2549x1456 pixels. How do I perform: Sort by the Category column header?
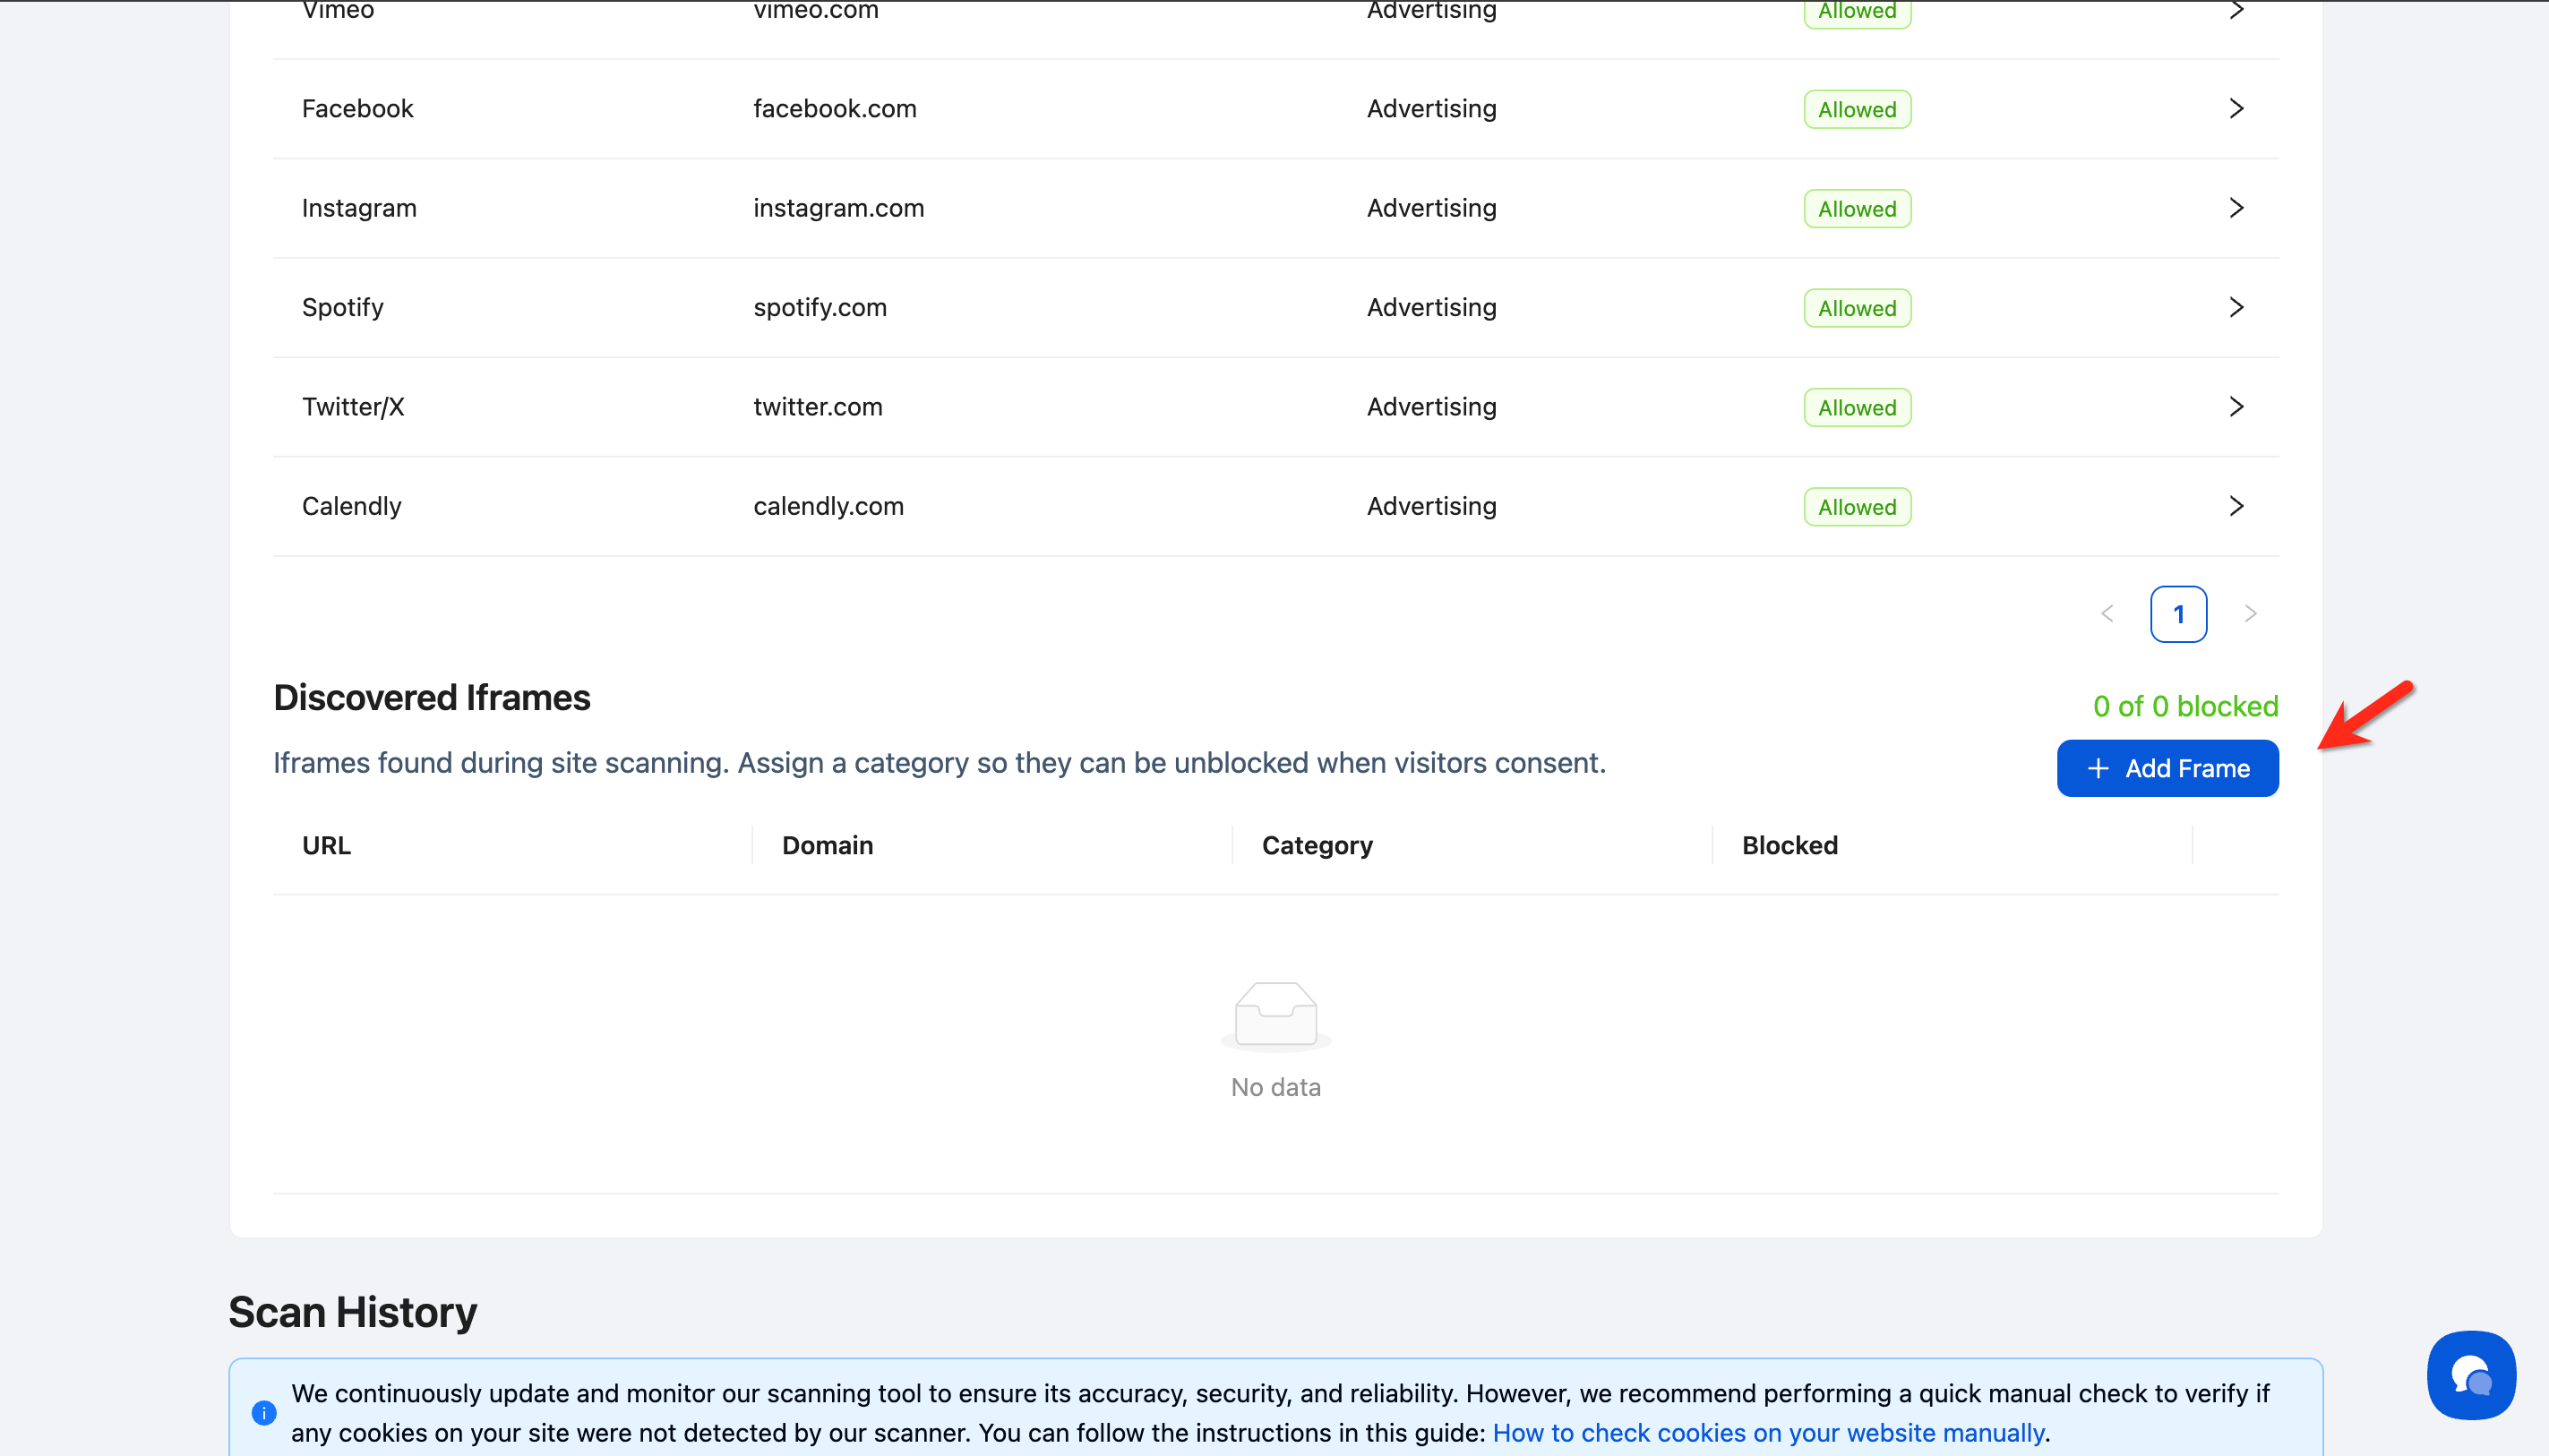pos(1316,845)
